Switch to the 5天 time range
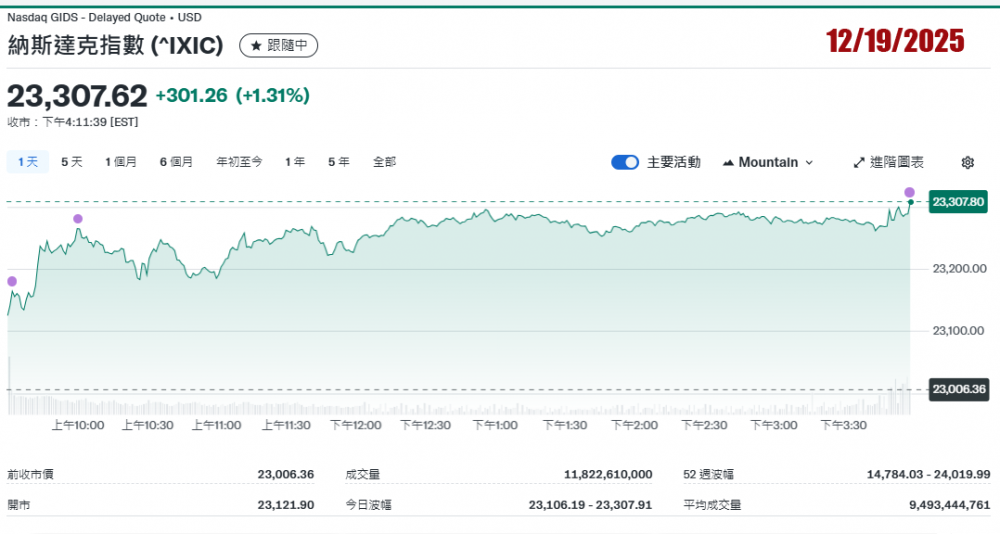The width and height of the screenshot is (1000, 534). 72,162
